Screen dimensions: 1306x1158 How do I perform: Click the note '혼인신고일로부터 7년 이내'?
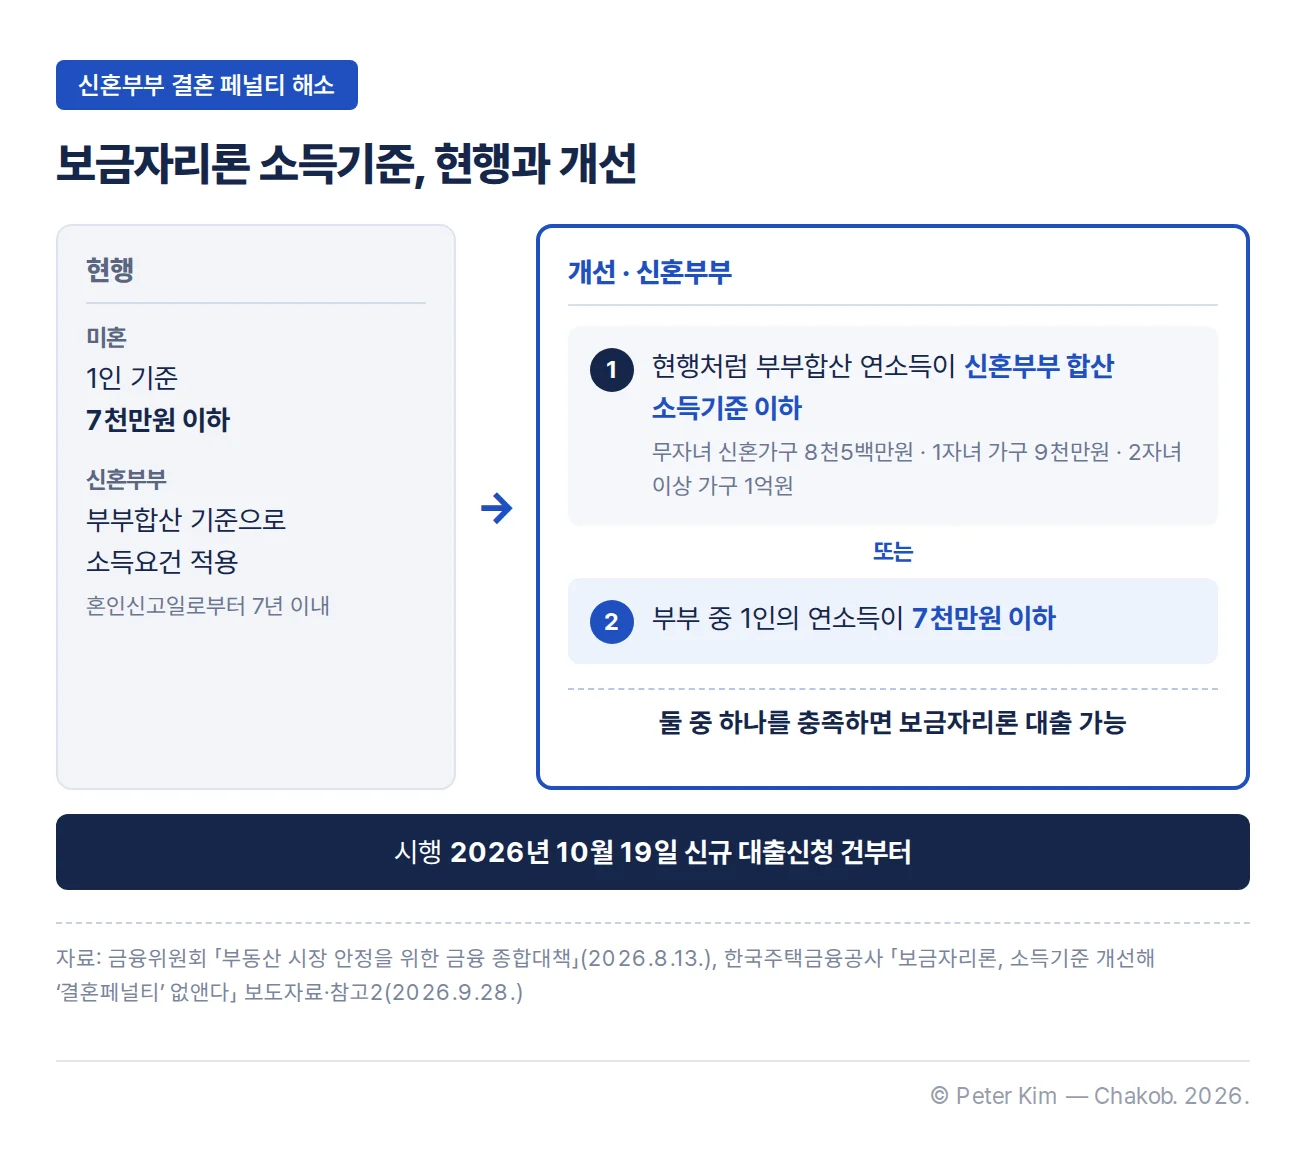pos(208,606)
